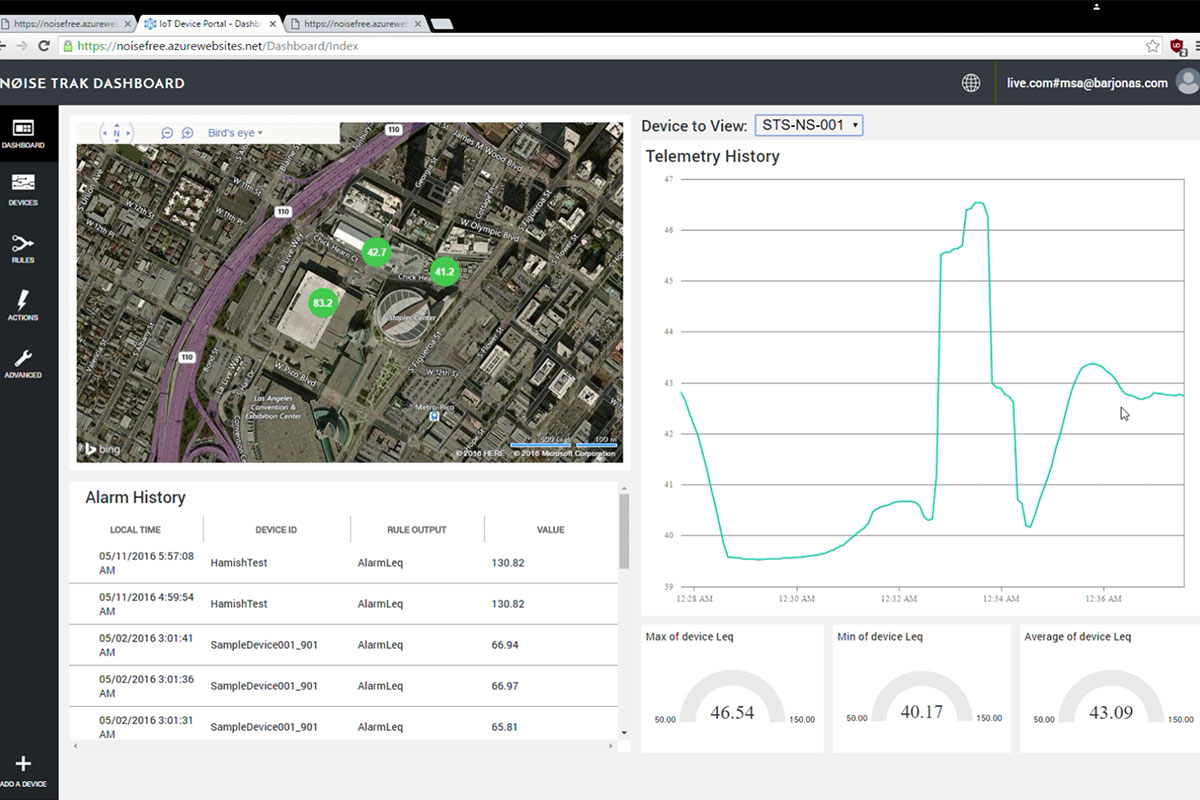Click the browser forward arrow
1200x800 pixels.
tap(22, 46)
